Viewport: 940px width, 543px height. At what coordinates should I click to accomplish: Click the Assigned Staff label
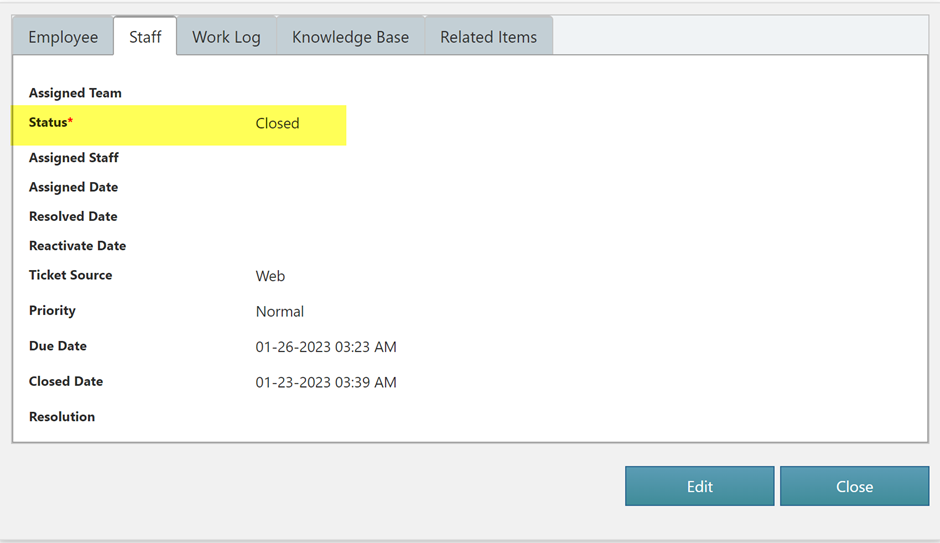73,158
